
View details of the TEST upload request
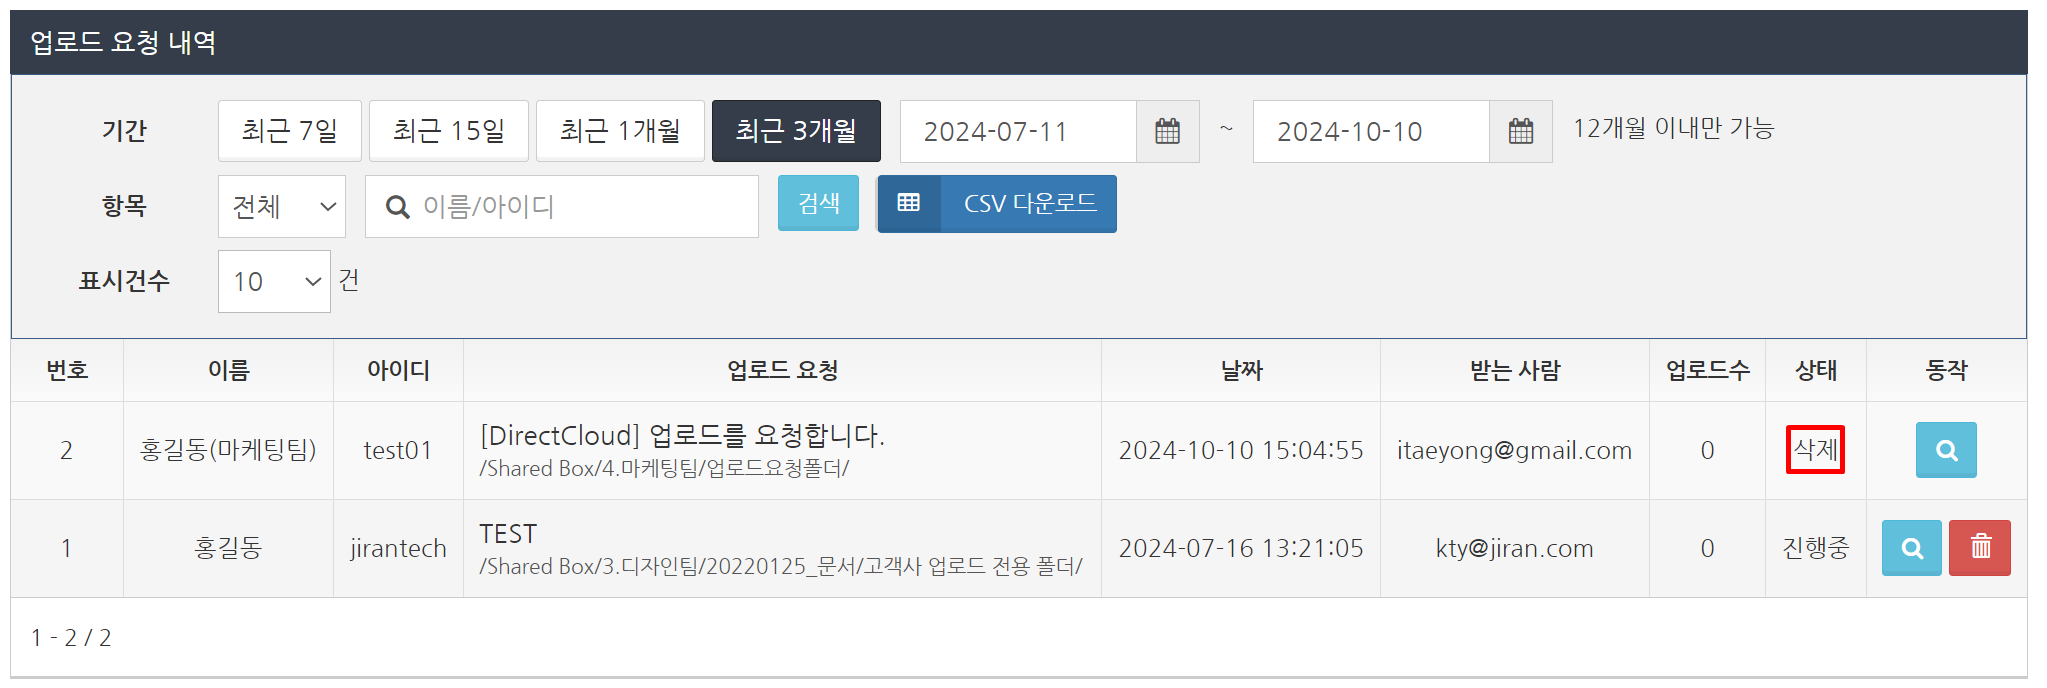1911,548
